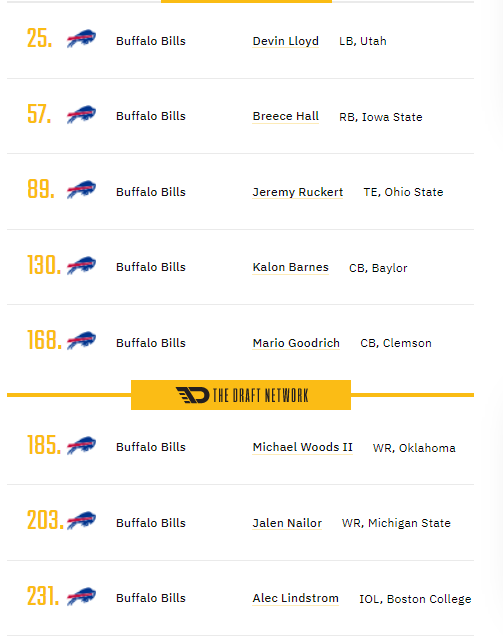Click the Bills logo beside pick 89
Screen dimensions: 503x636
pyautogui.click(x=82, y=189)
